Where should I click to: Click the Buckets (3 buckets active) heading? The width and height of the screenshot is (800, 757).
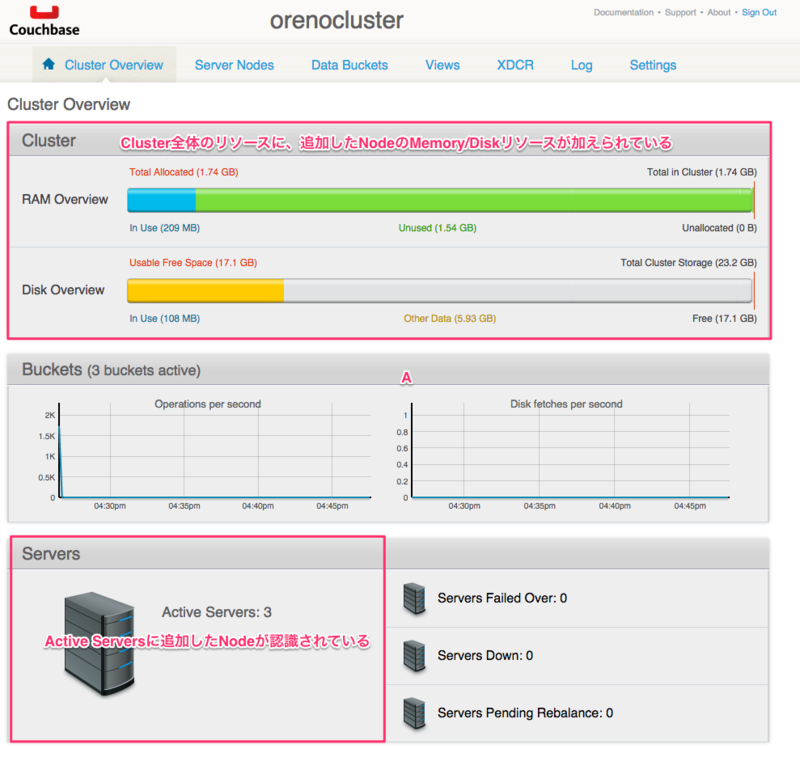[x=111, y=369]
